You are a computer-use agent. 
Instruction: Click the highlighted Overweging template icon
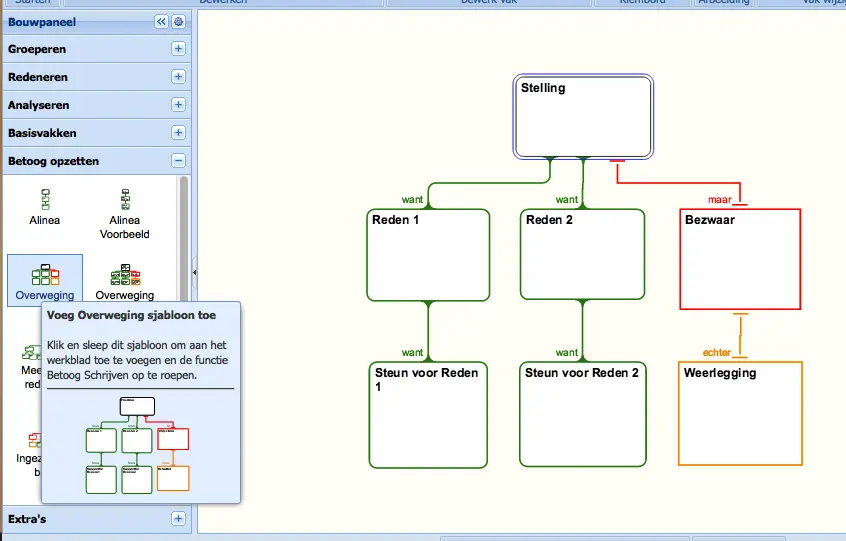coord(45,275)
